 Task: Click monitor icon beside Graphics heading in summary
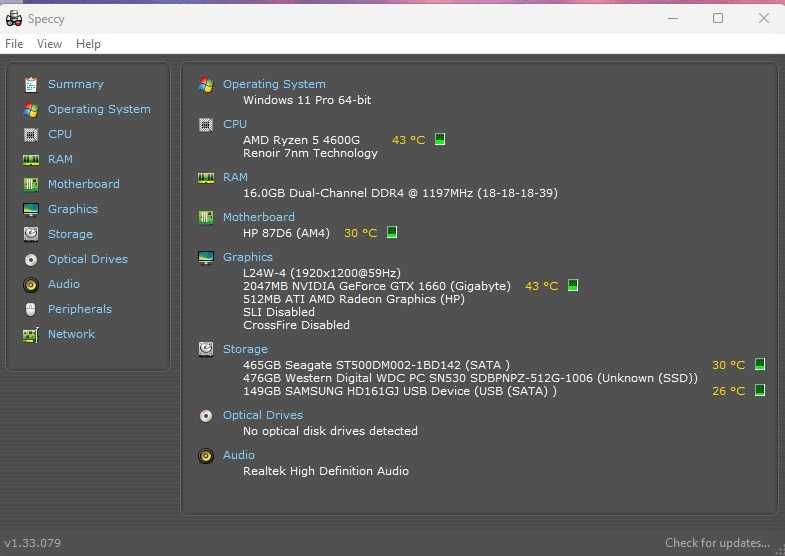point(206,257)
